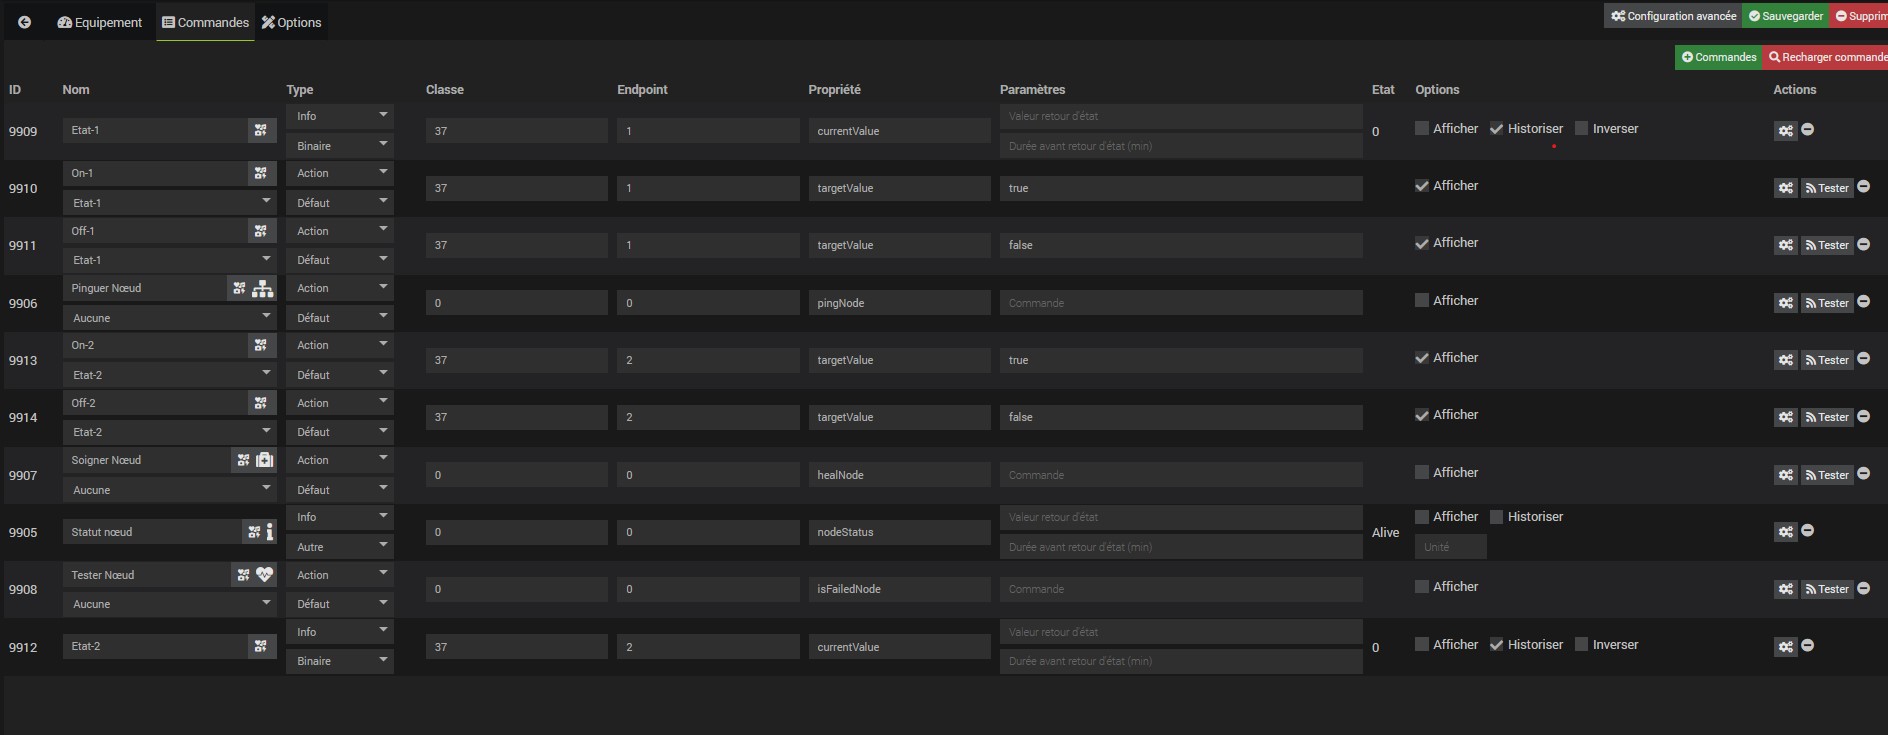
Task: Open icon picker for Soigner Nœud command
Action: tap(243, 460)
